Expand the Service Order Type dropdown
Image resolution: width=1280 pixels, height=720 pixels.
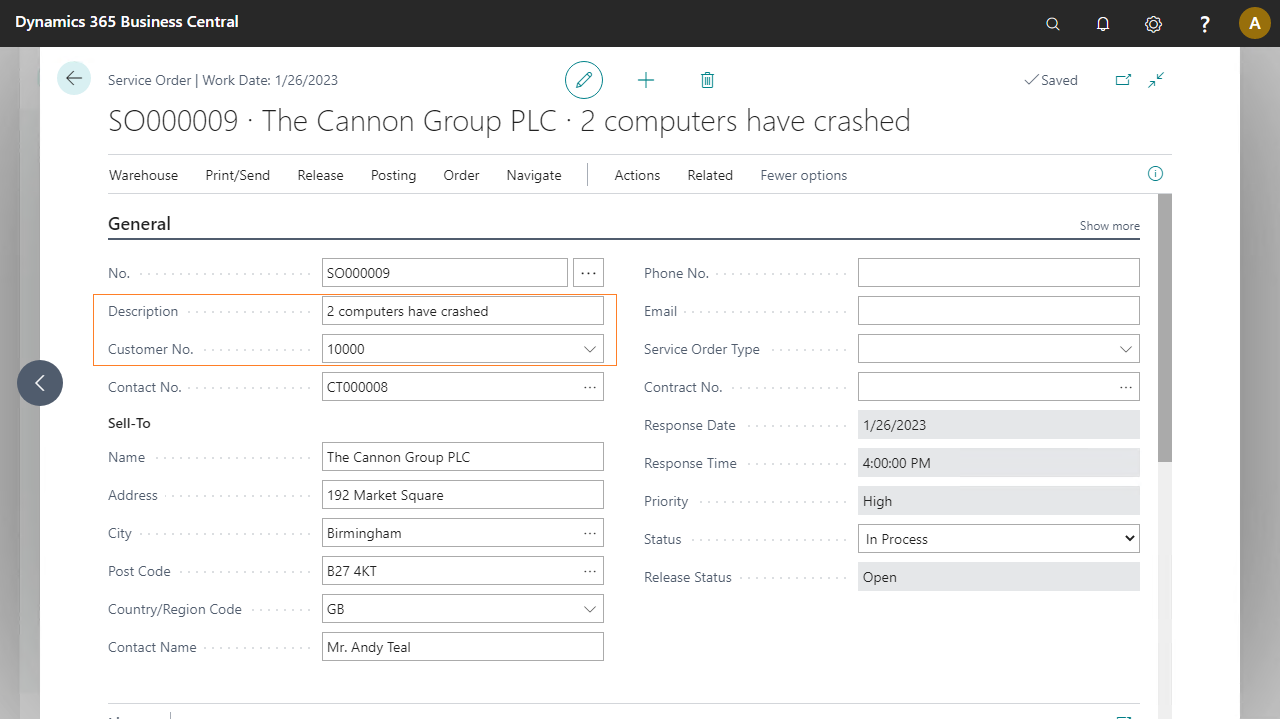coord(1126,349)
